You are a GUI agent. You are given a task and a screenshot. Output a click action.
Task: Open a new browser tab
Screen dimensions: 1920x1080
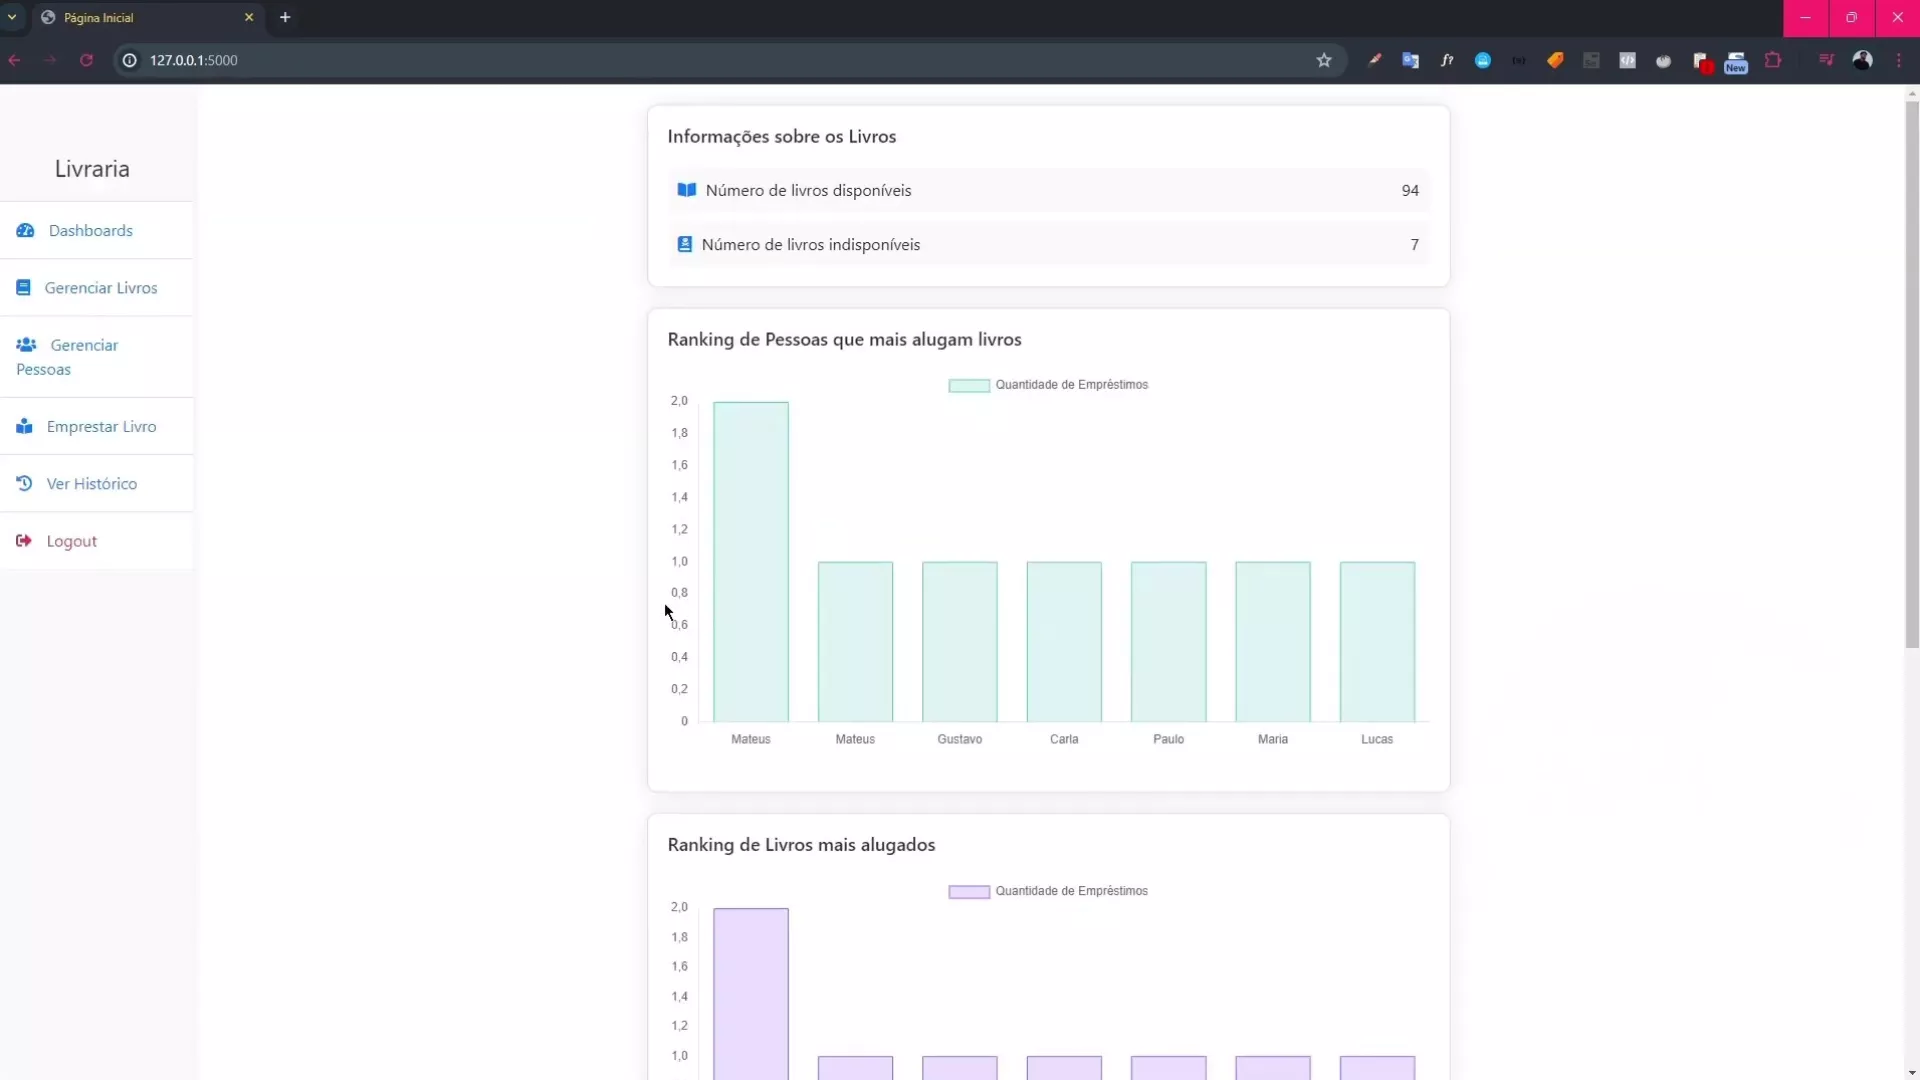[285, 17]
